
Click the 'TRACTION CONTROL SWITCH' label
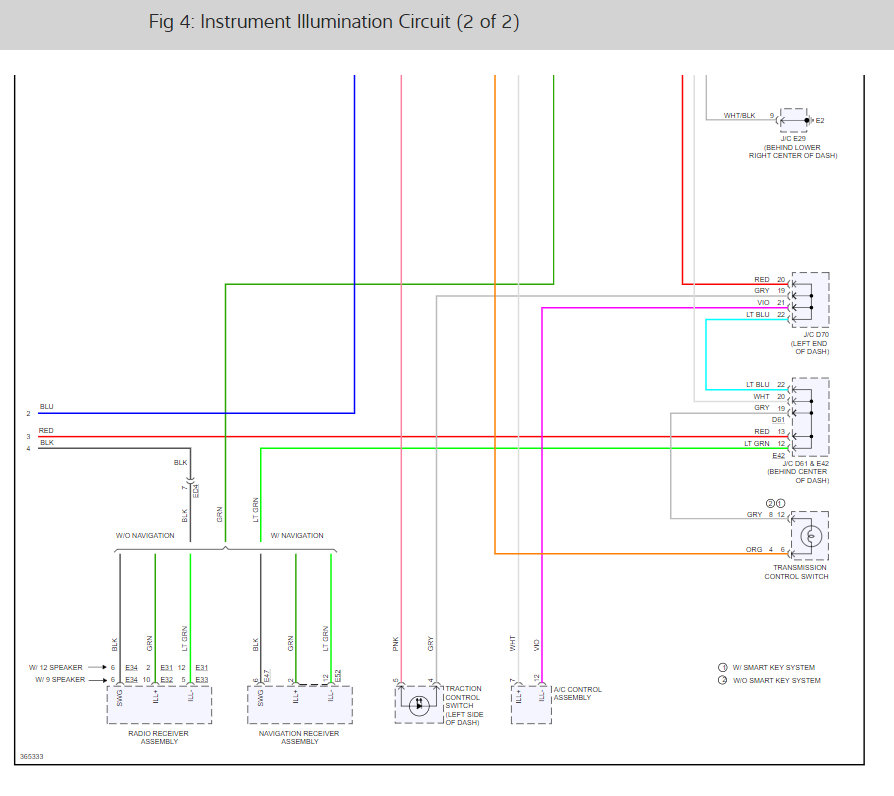(x=464, y=697)
